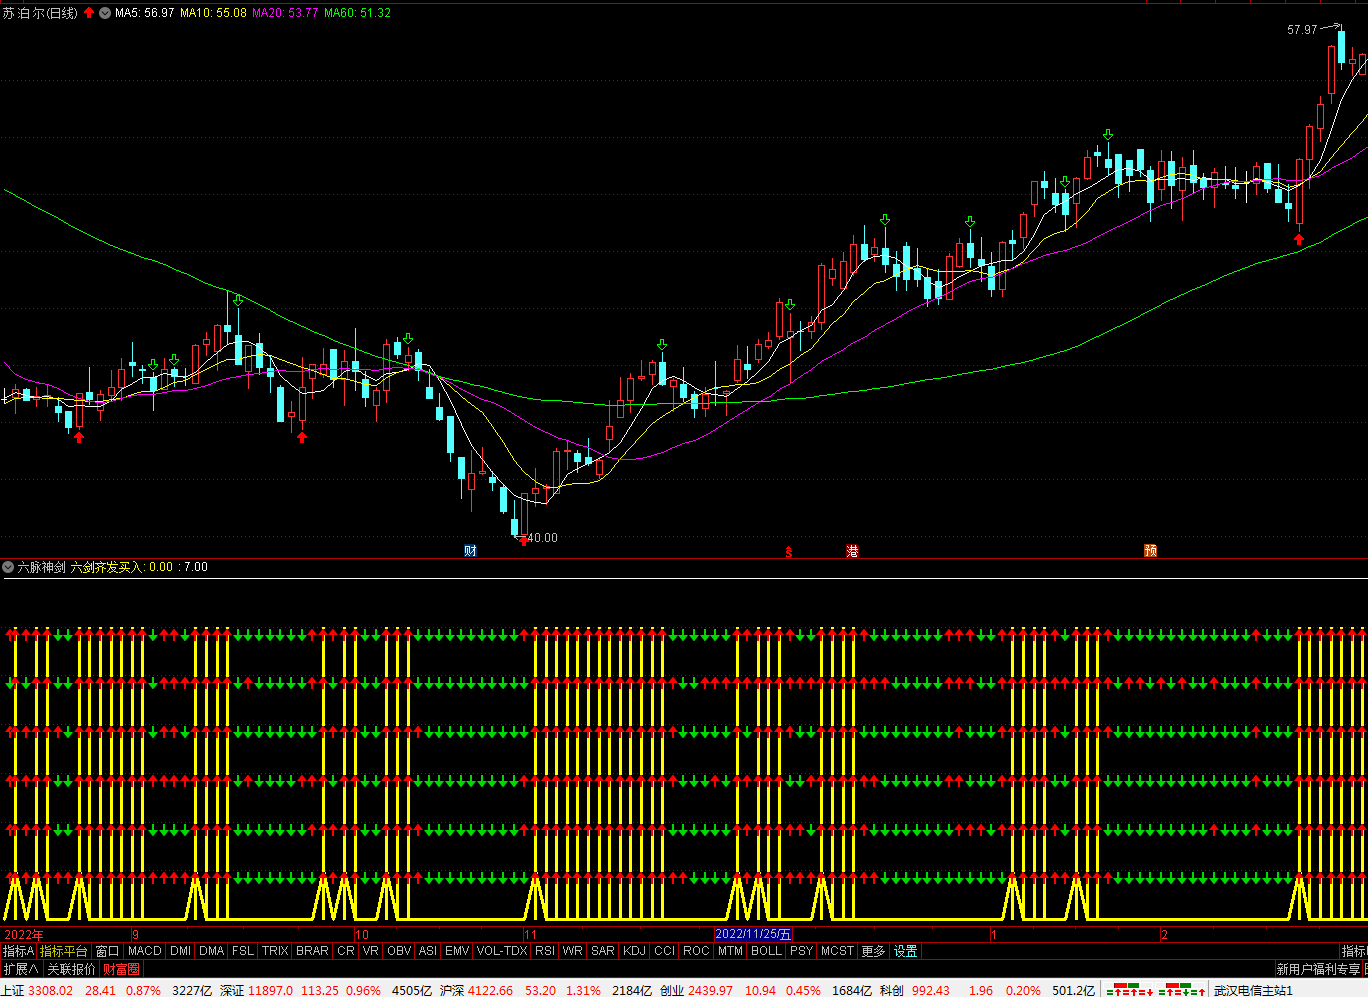Select the CR indicator
The image size is (1368, 997).
tap(346, 951)
